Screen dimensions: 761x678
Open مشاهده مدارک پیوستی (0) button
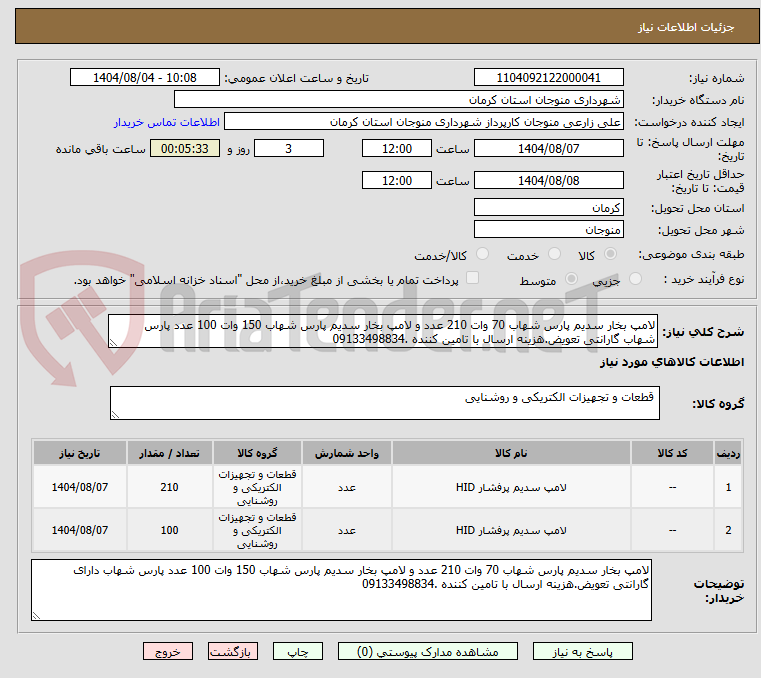pyautogui.click(x=428, y=651)
